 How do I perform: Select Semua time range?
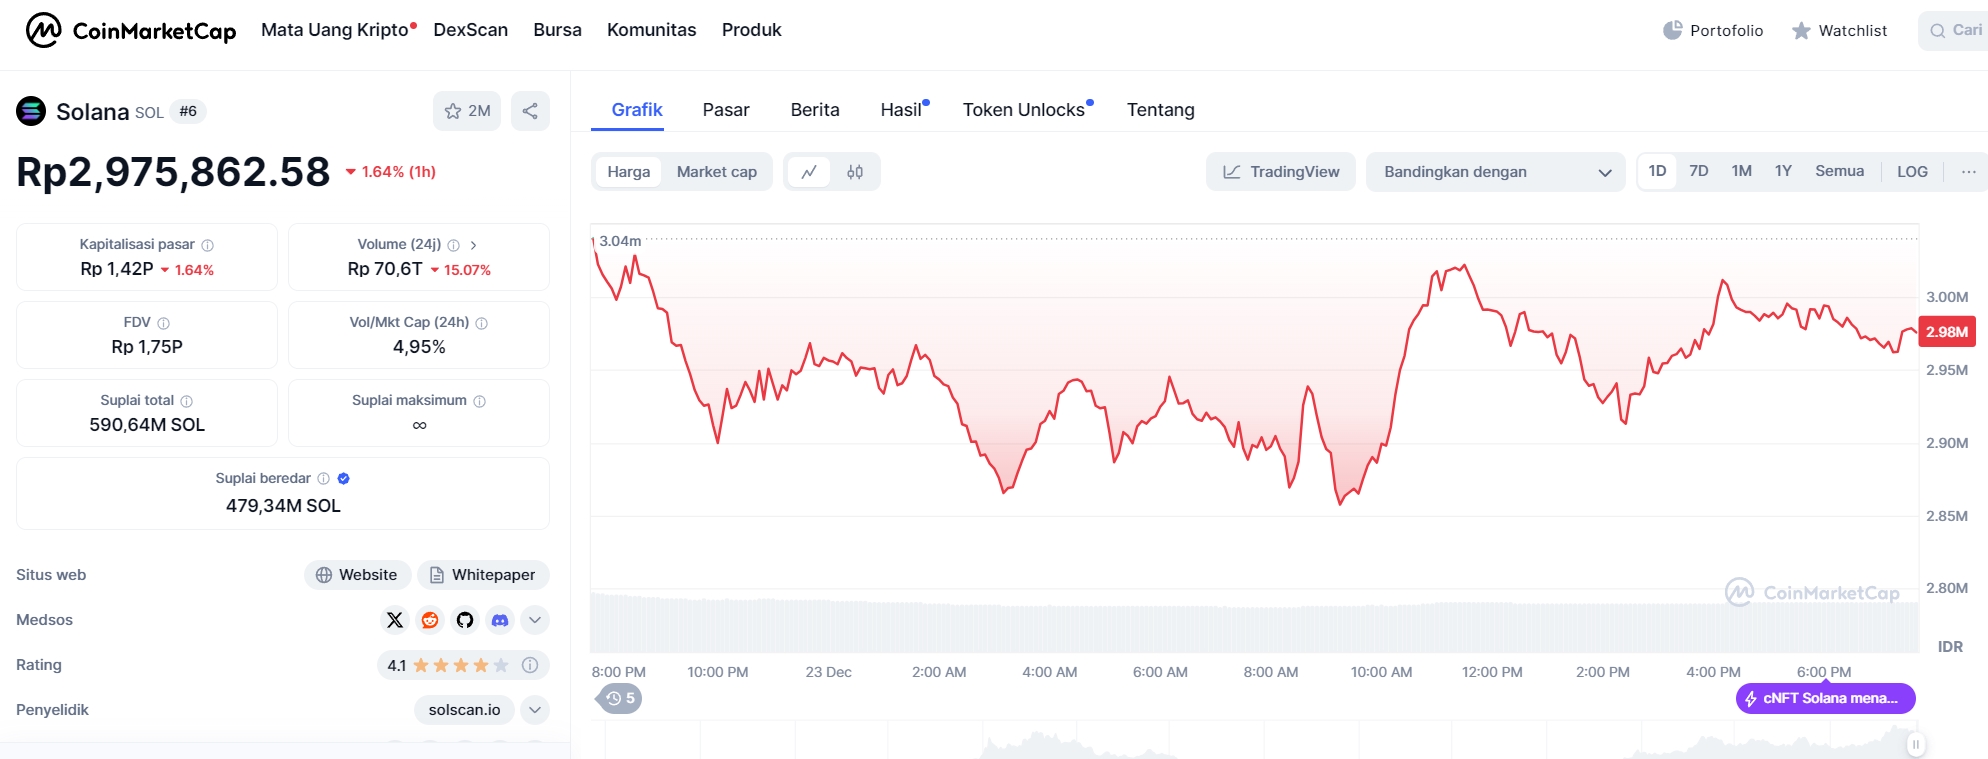coord(1840,171)
